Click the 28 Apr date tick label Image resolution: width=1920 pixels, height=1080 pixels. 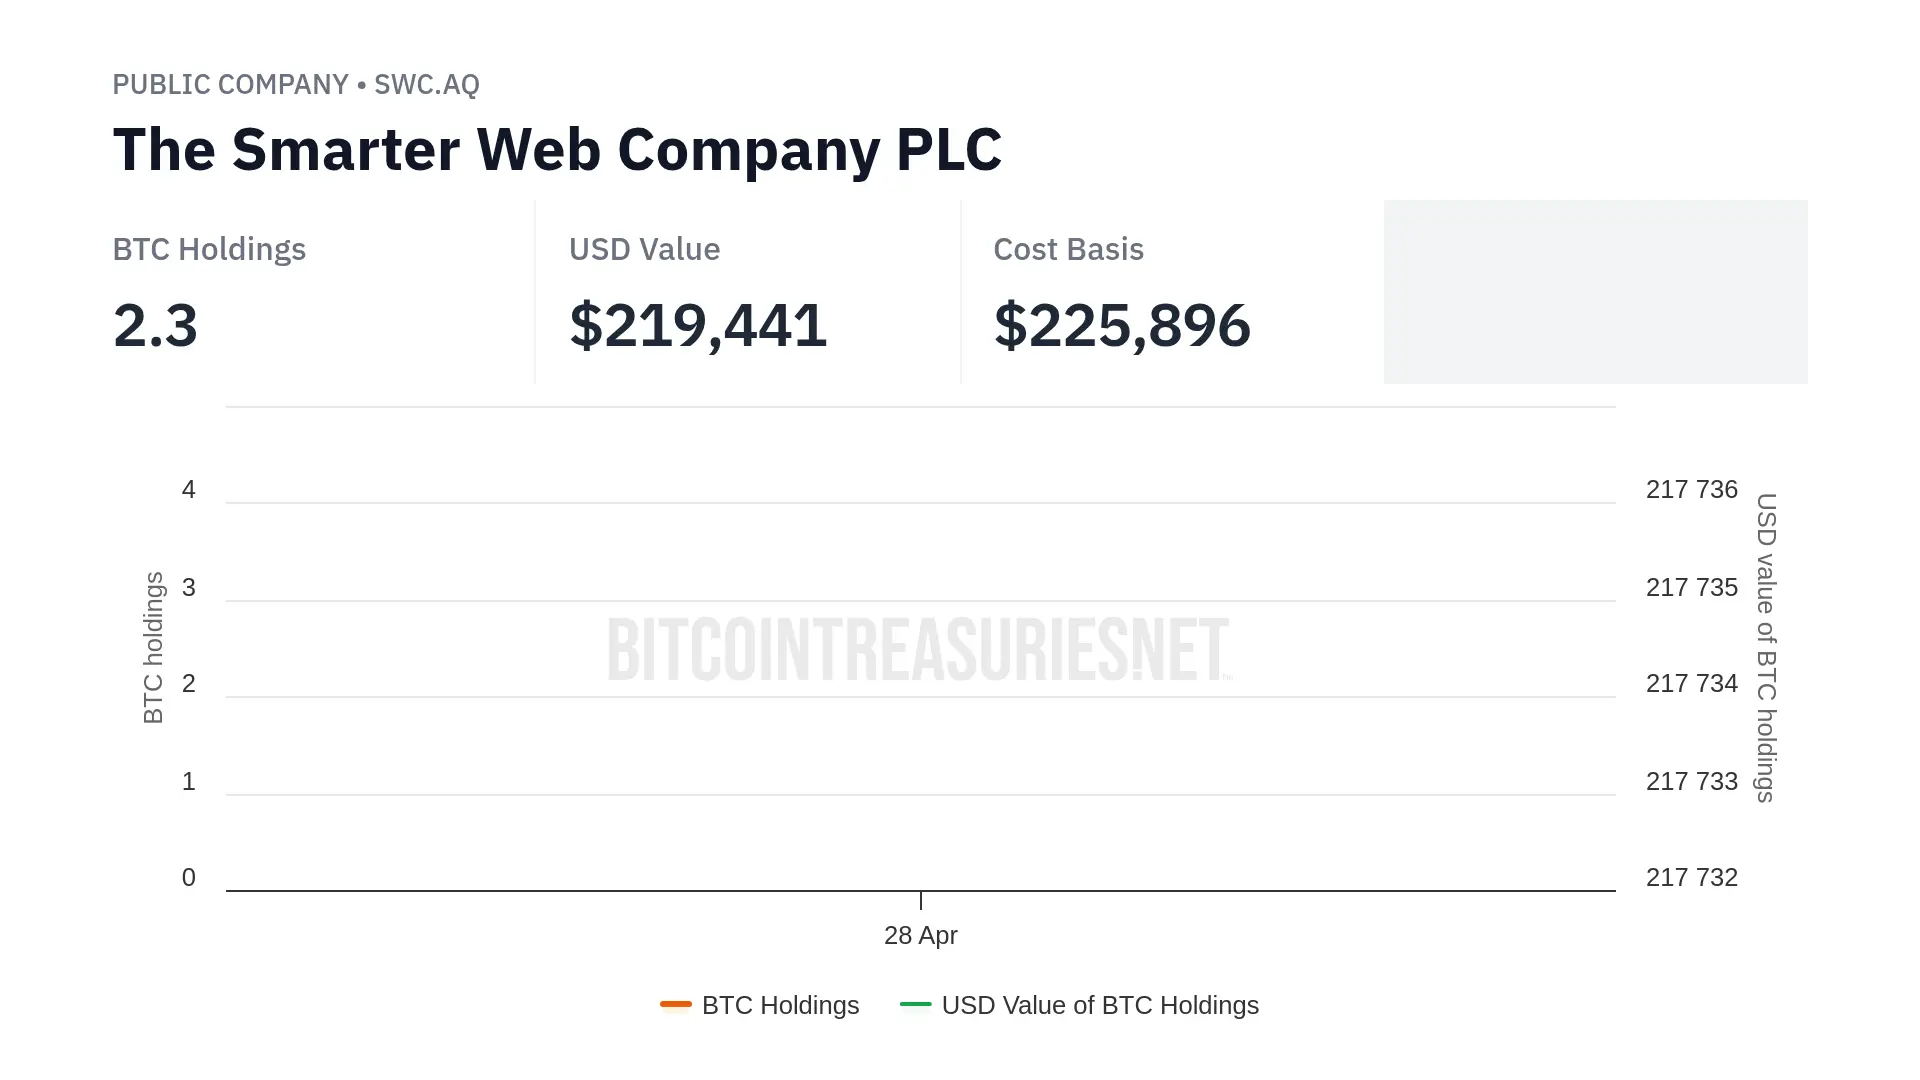pos(920,935)
